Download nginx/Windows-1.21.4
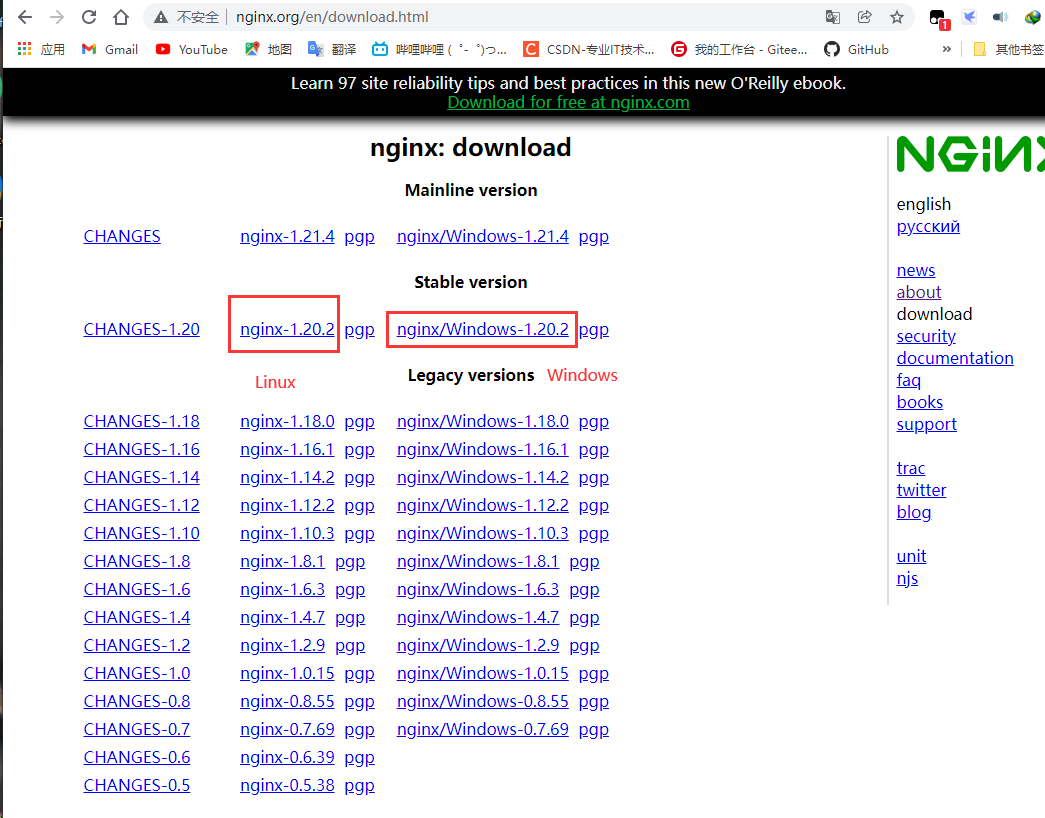 483,237
